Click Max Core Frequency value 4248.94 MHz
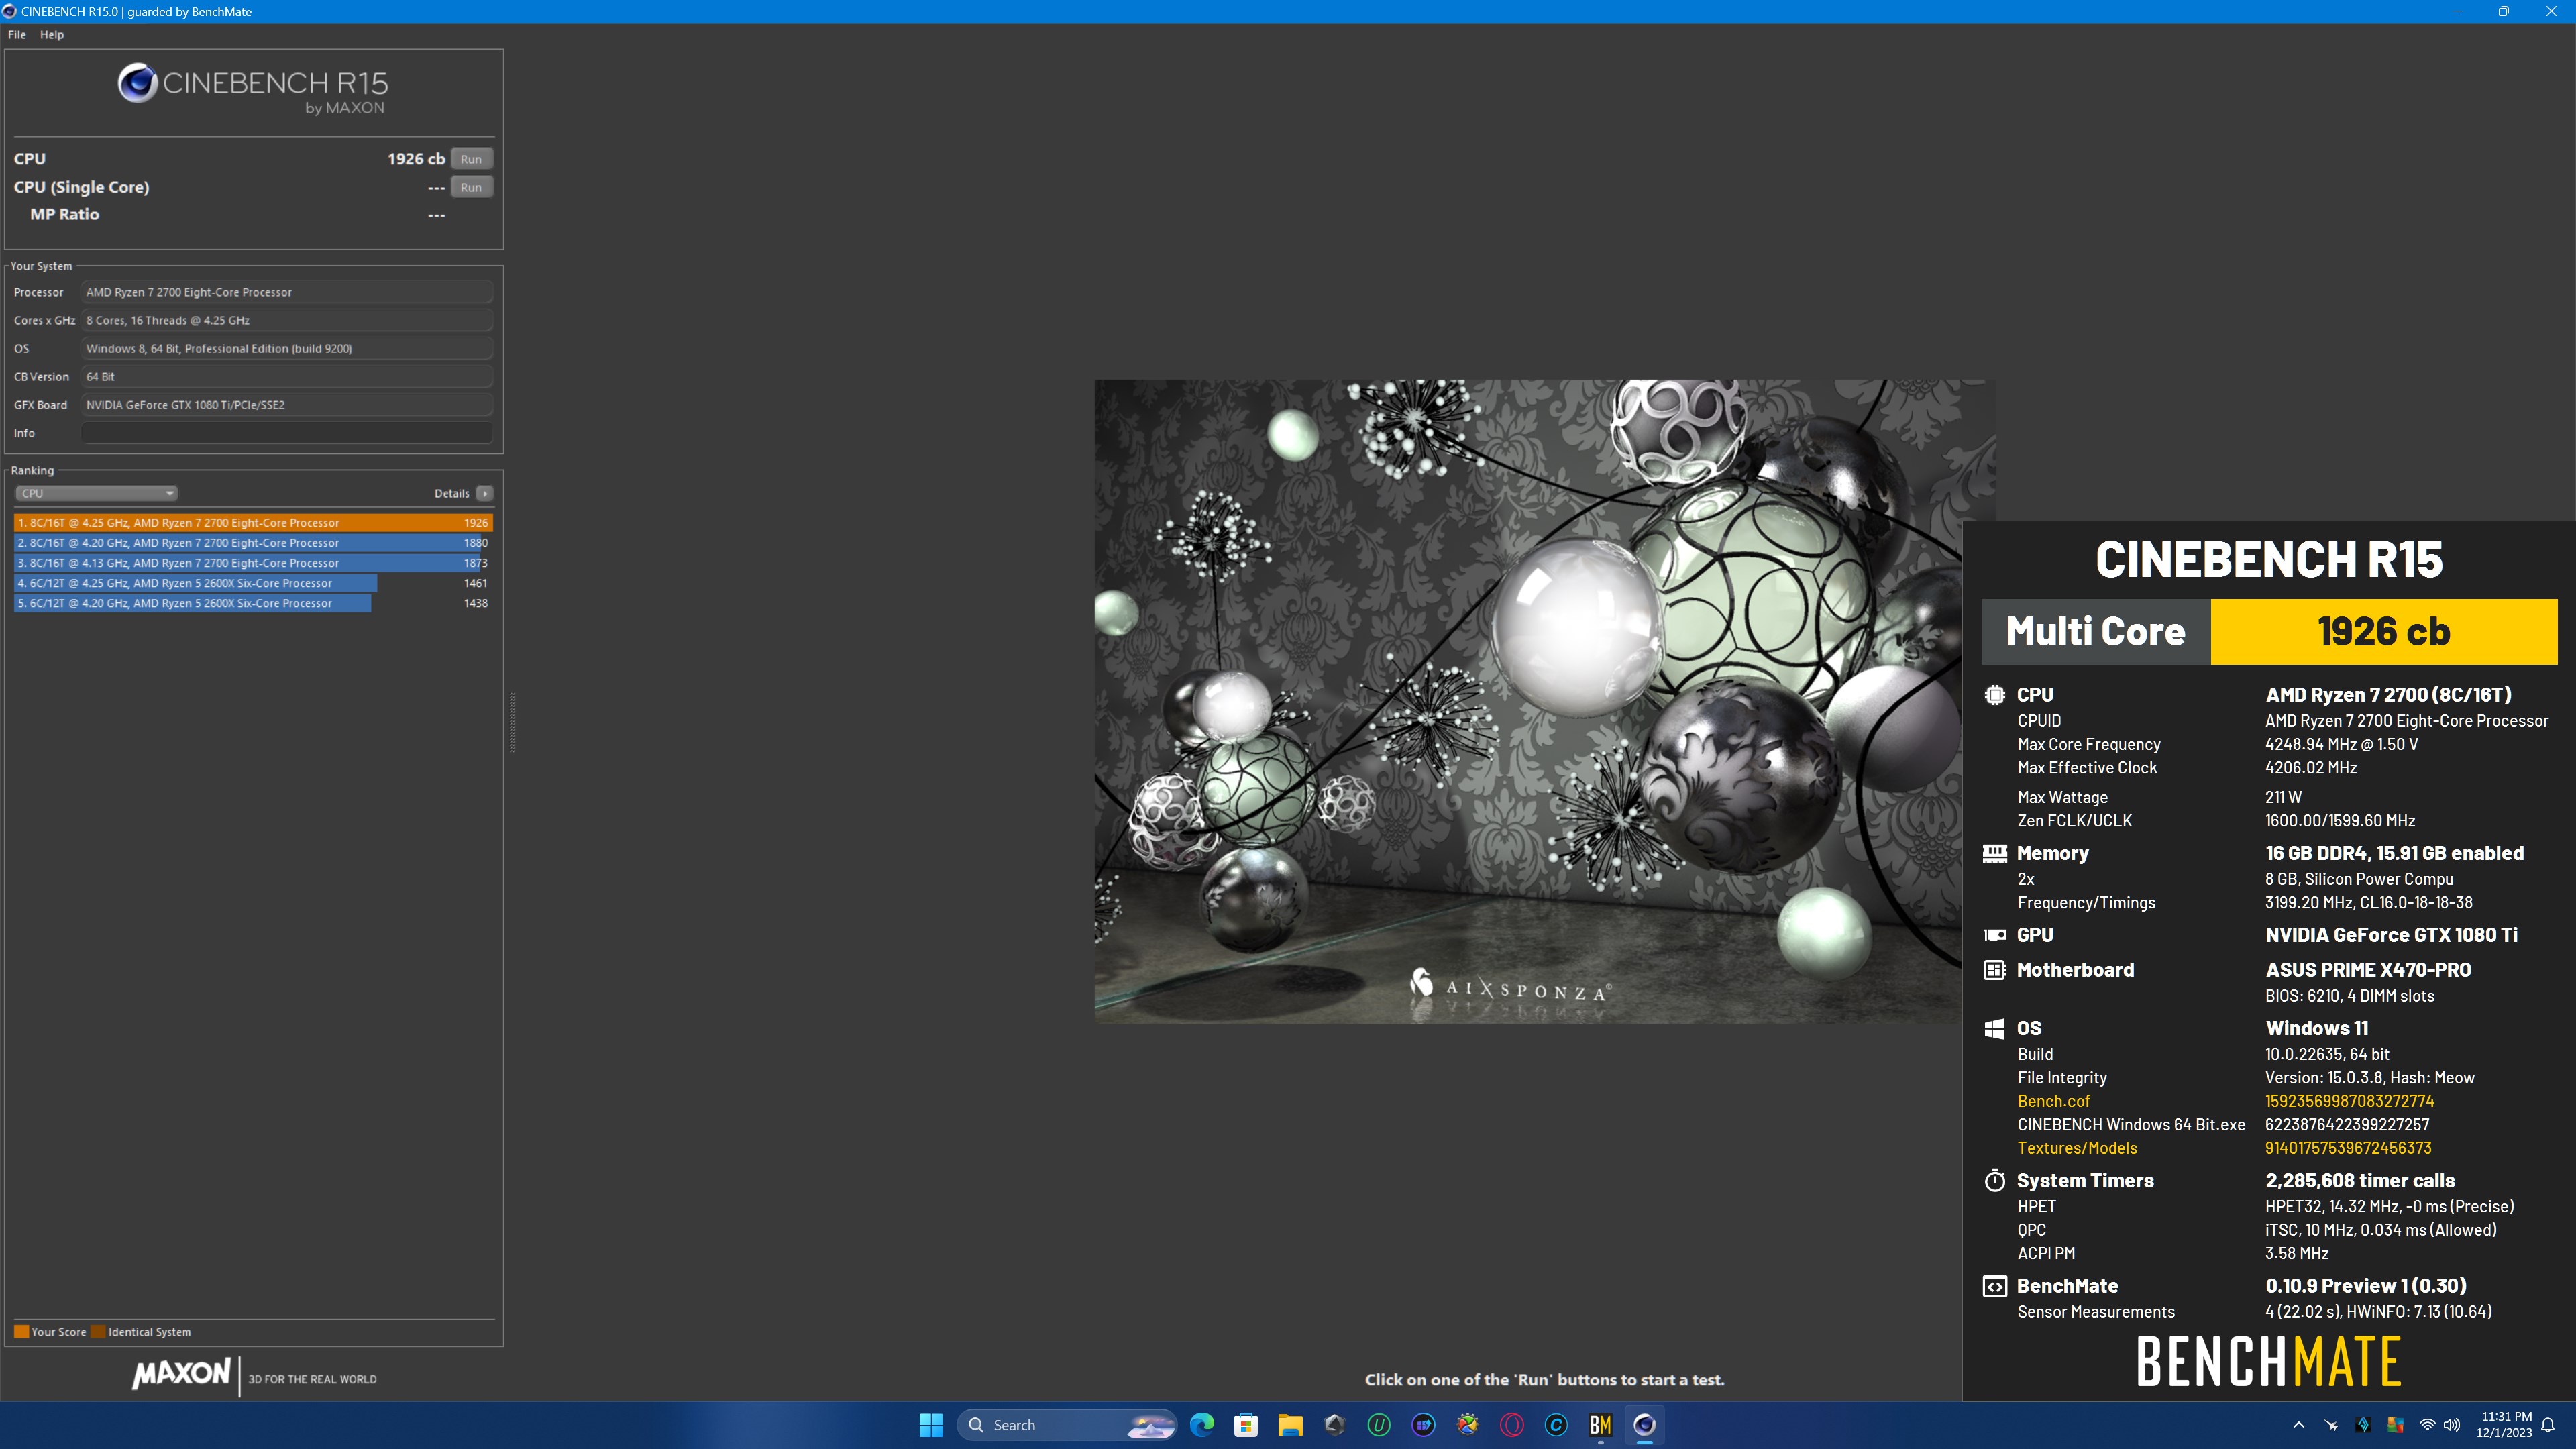 point(2341,744)
